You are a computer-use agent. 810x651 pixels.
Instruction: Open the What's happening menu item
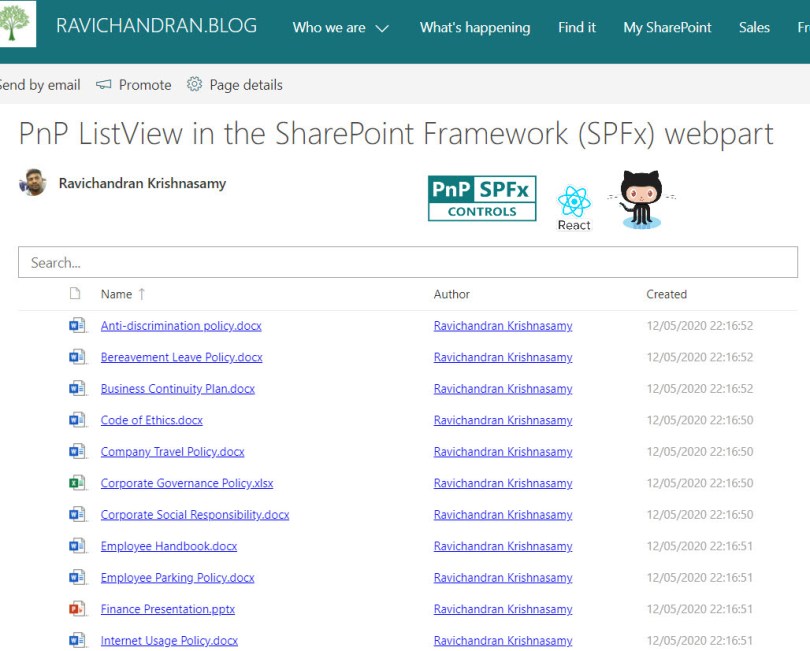pos(475,28)
